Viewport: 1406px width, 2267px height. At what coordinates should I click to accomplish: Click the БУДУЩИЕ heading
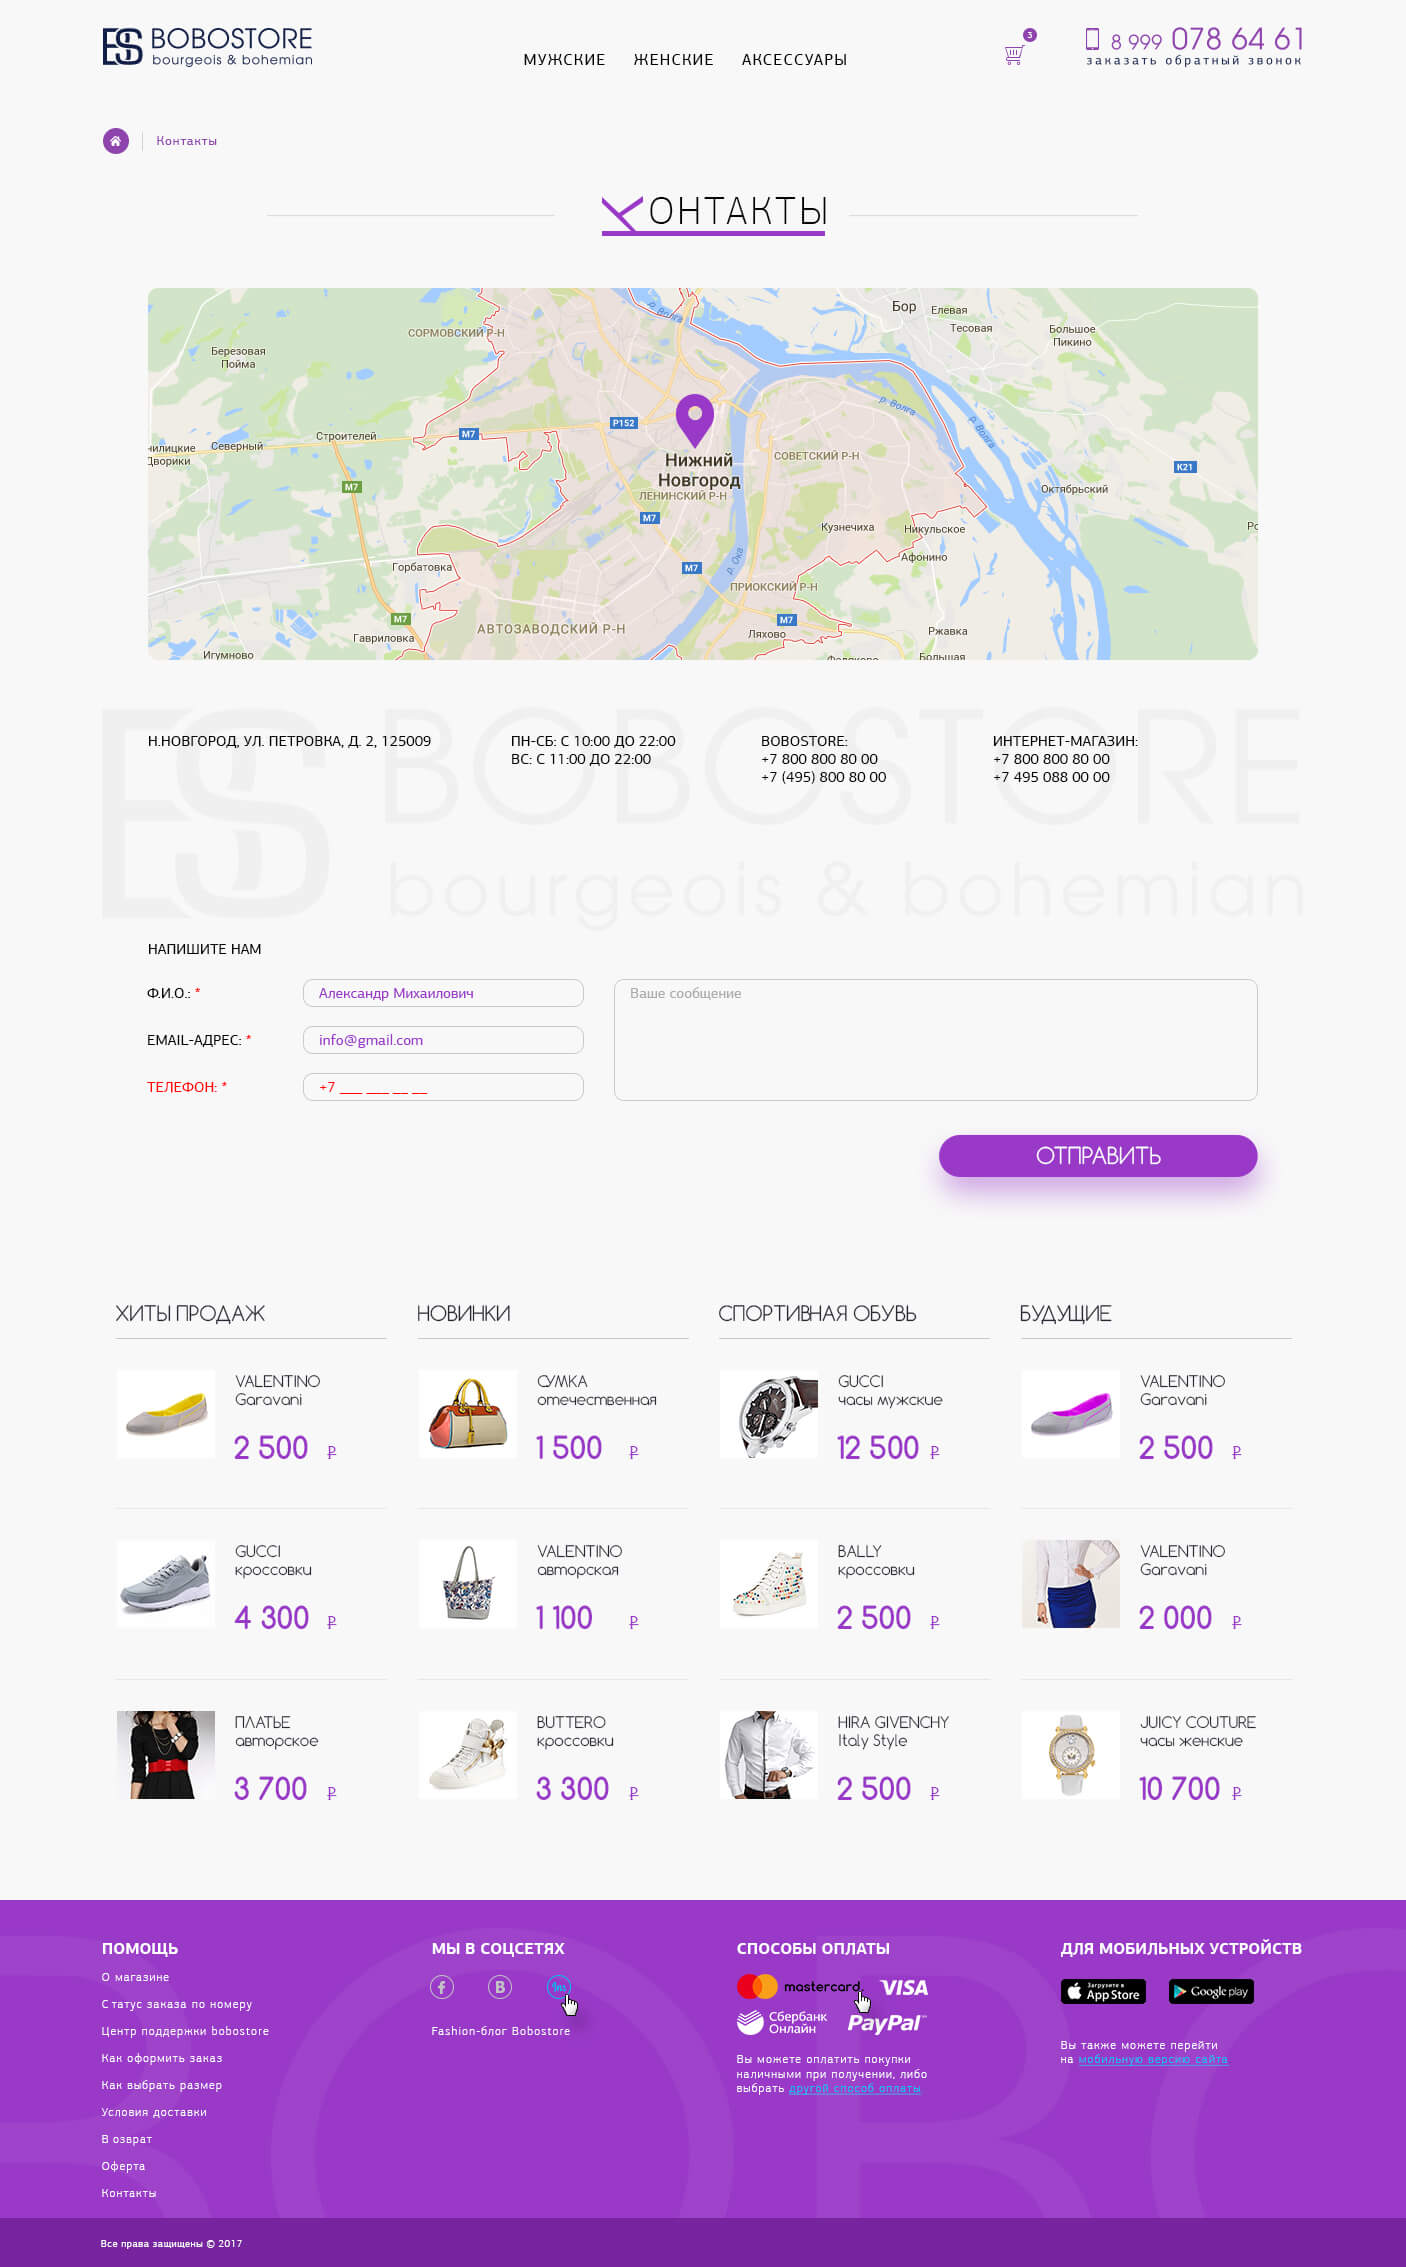click(x=1065, y=1314)
